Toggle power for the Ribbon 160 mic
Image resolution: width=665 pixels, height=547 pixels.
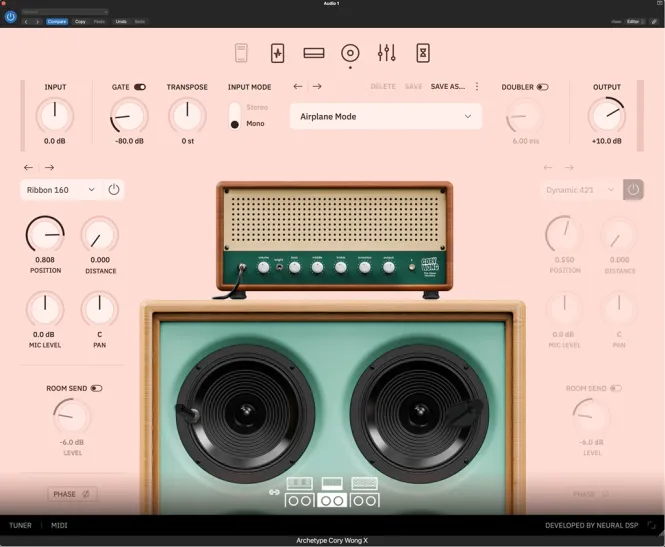point(114,190)
